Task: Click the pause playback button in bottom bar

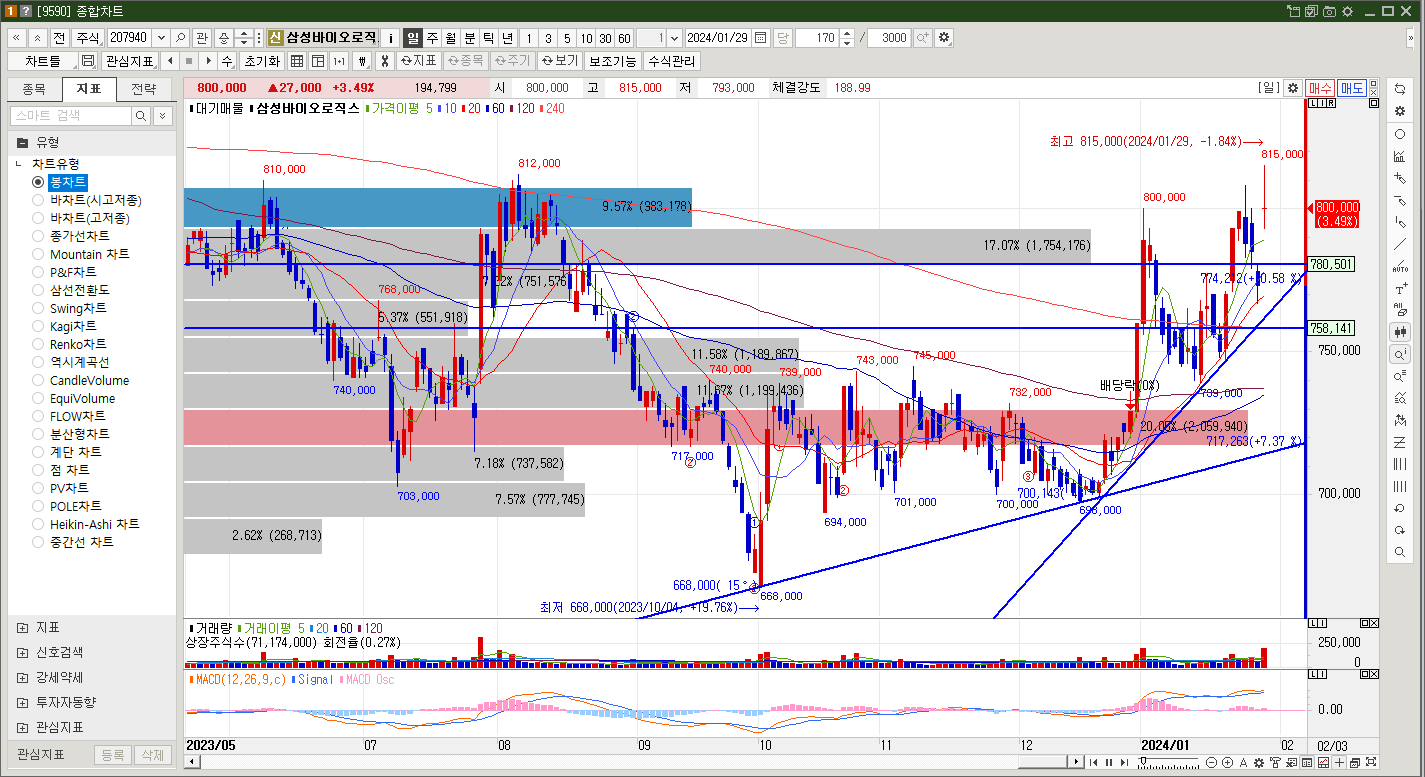Action: click(1108, 763)
